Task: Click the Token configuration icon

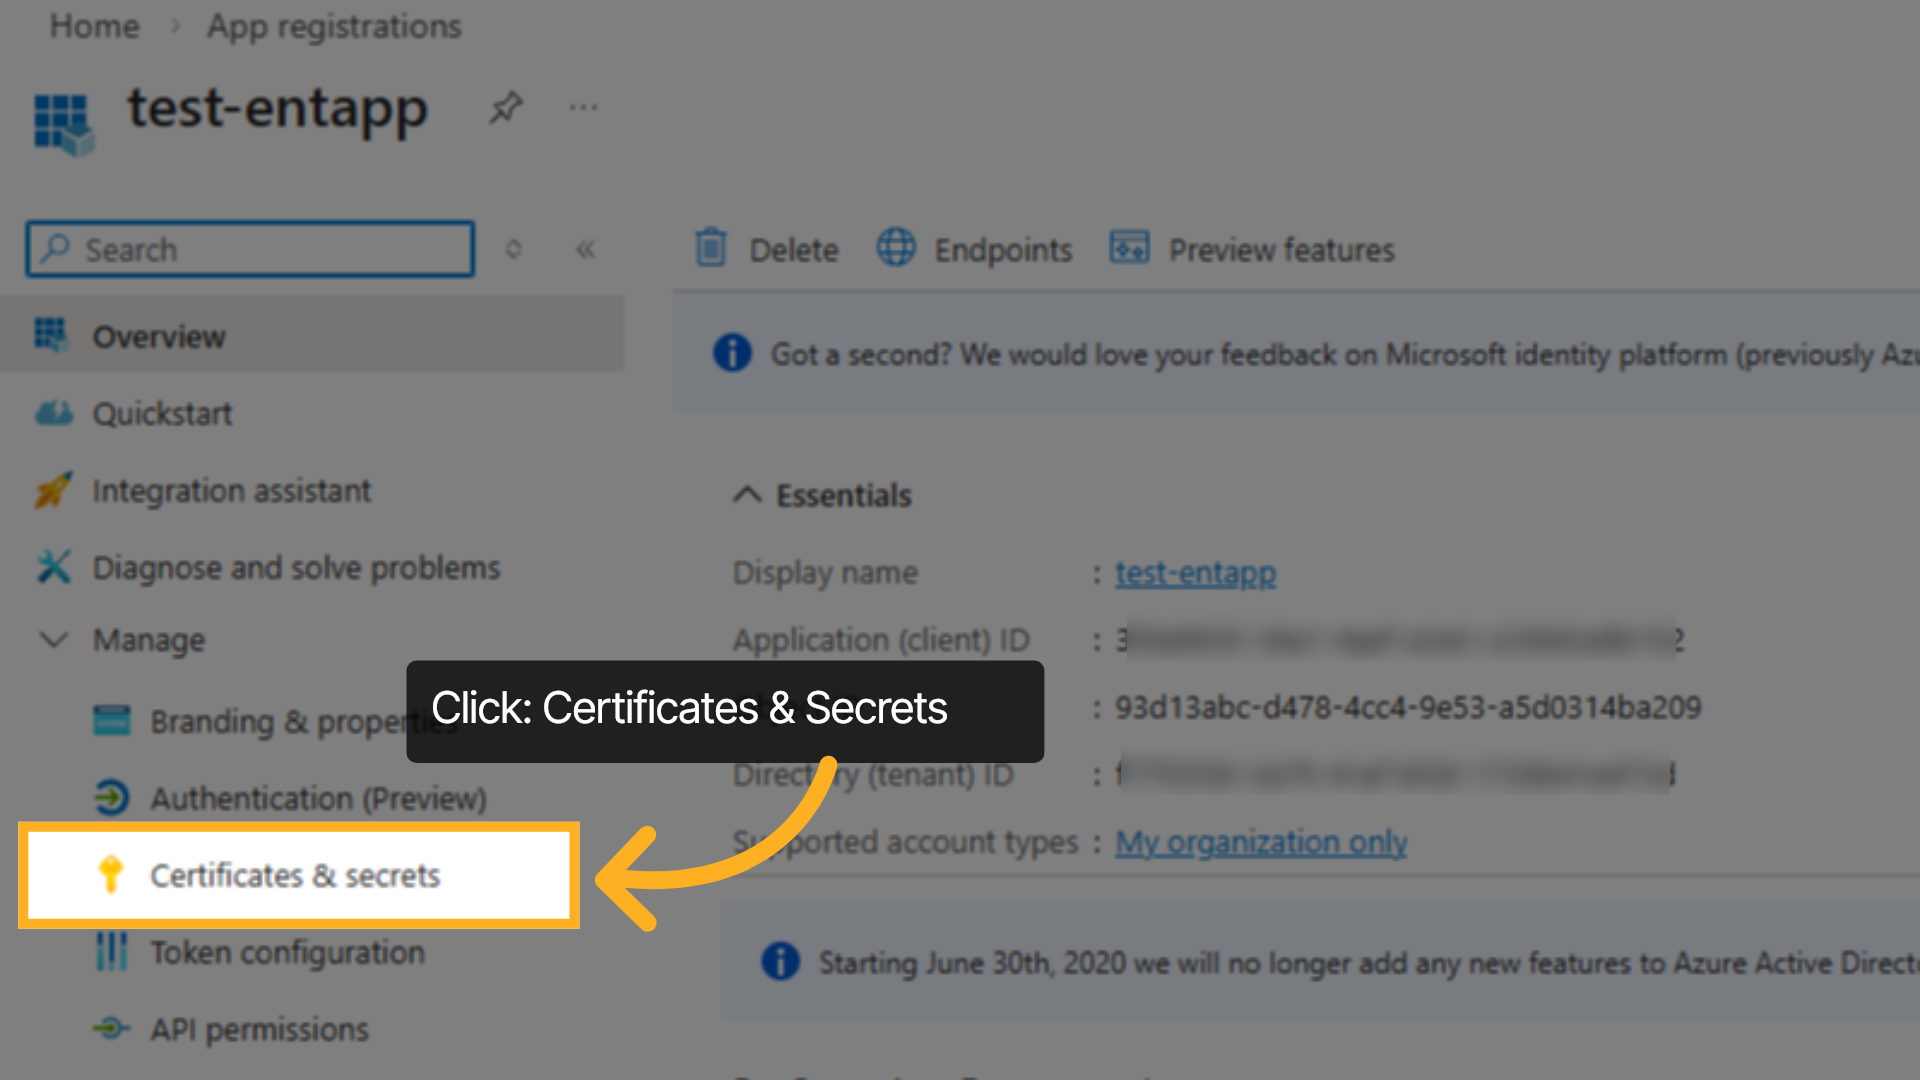Action: coord(110,953)
